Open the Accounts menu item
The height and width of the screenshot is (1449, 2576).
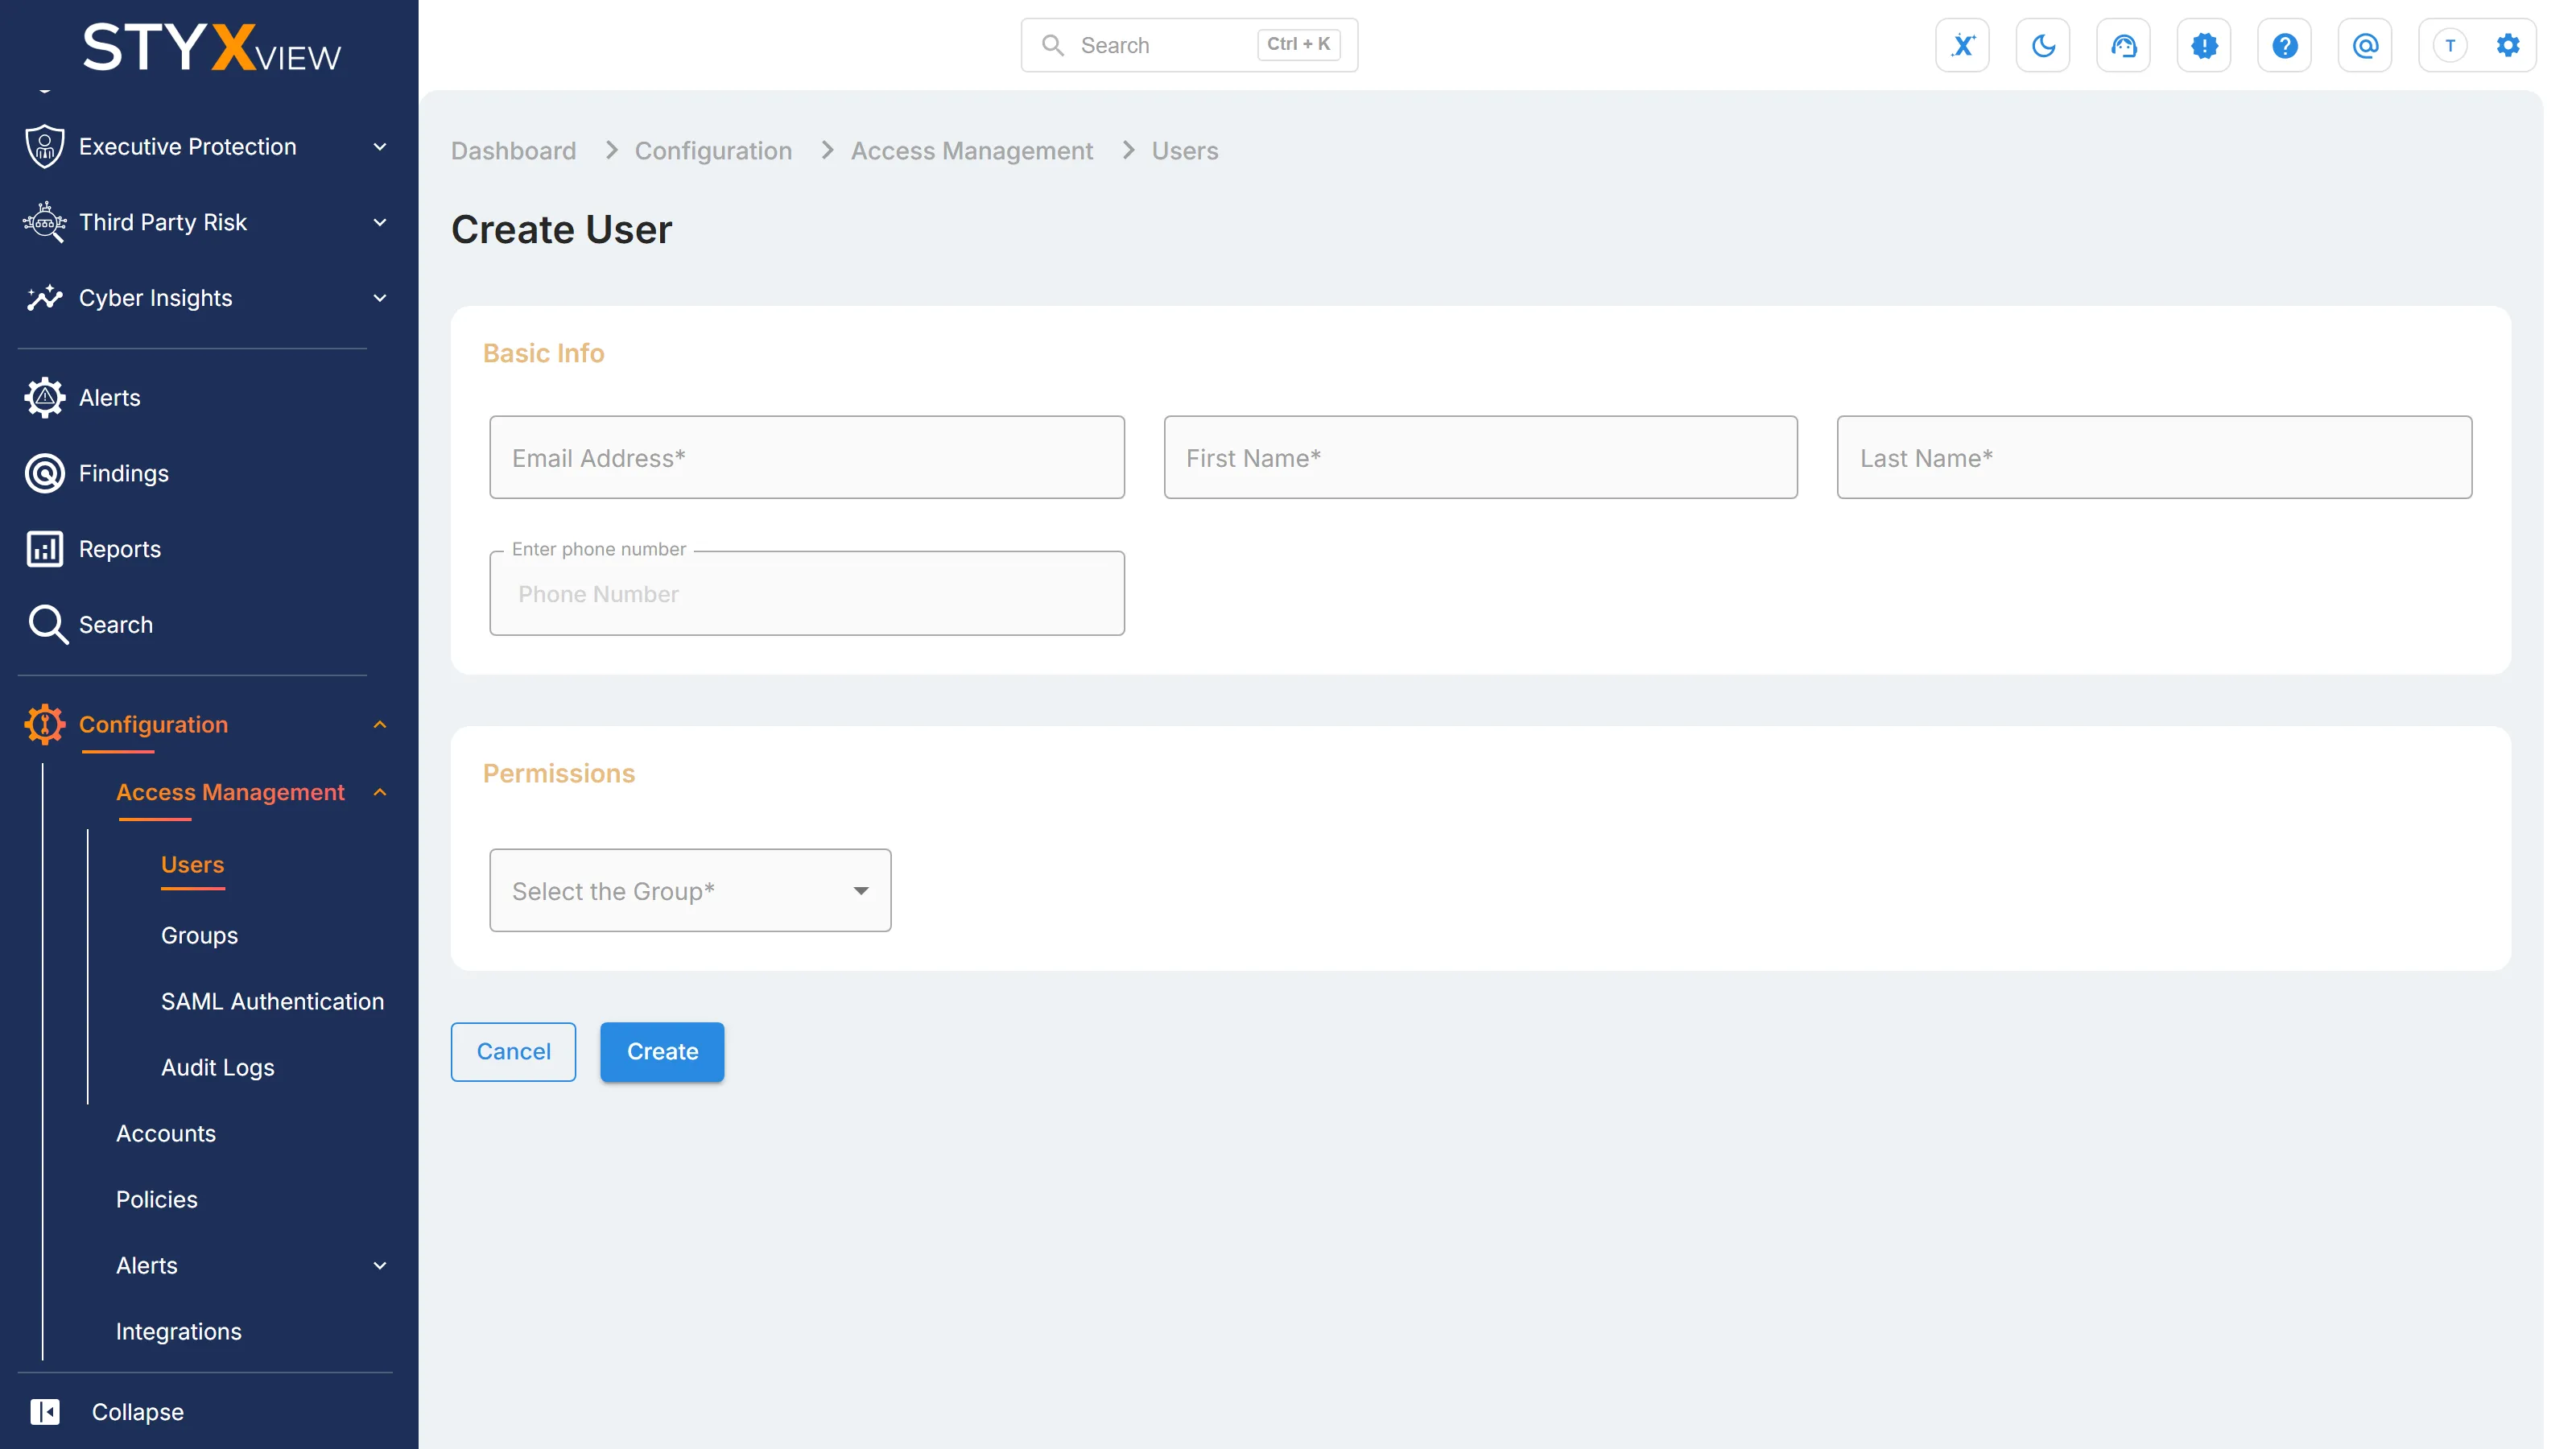166,1133
